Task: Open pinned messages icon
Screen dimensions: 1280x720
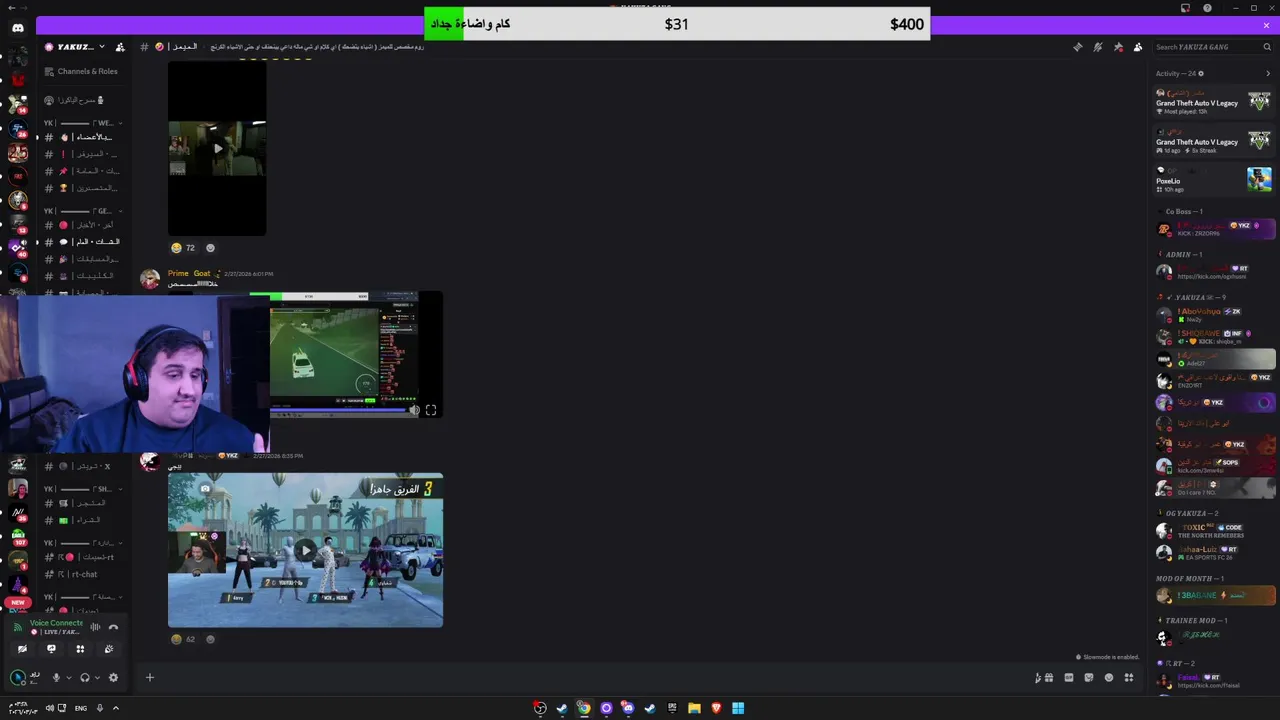Action: (1118, 47)
